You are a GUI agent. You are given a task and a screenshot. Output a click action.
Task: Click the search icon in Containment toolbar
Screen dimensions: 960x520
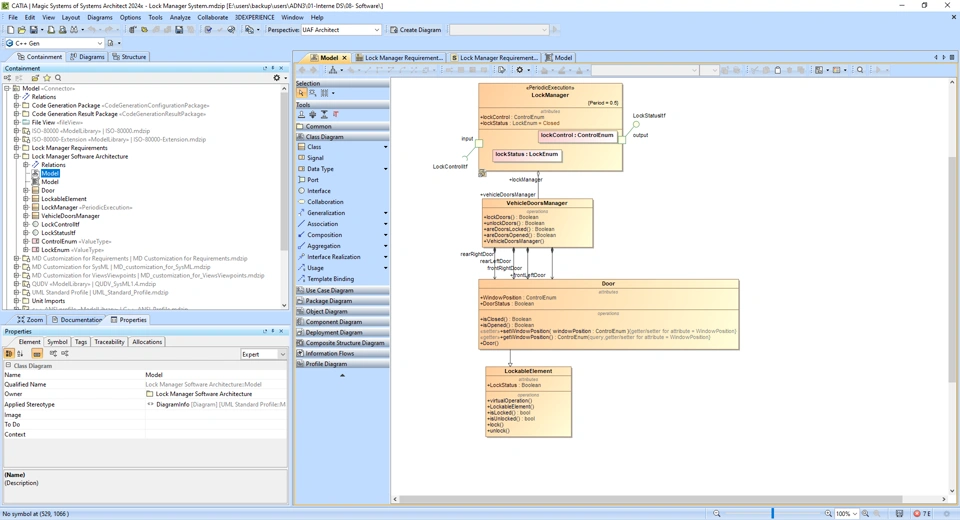[x=58, y=78]
